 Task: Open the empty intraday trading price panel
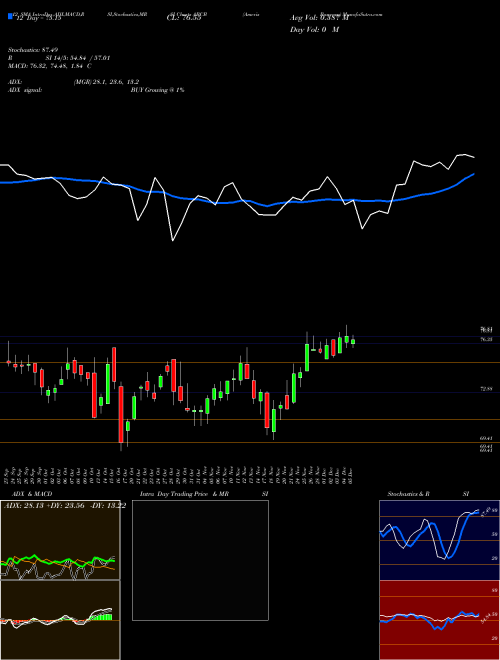tap(200, 560)
